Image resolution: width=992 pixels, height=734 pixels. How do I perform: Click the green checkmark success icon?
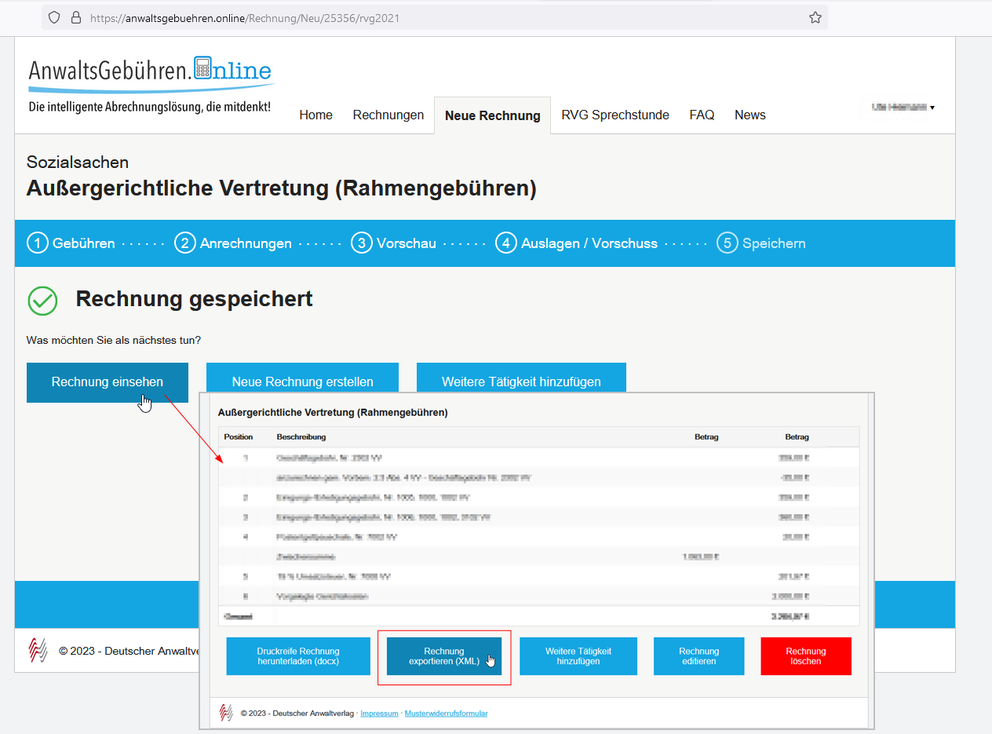pyautogui.click(x=40, y=302)
